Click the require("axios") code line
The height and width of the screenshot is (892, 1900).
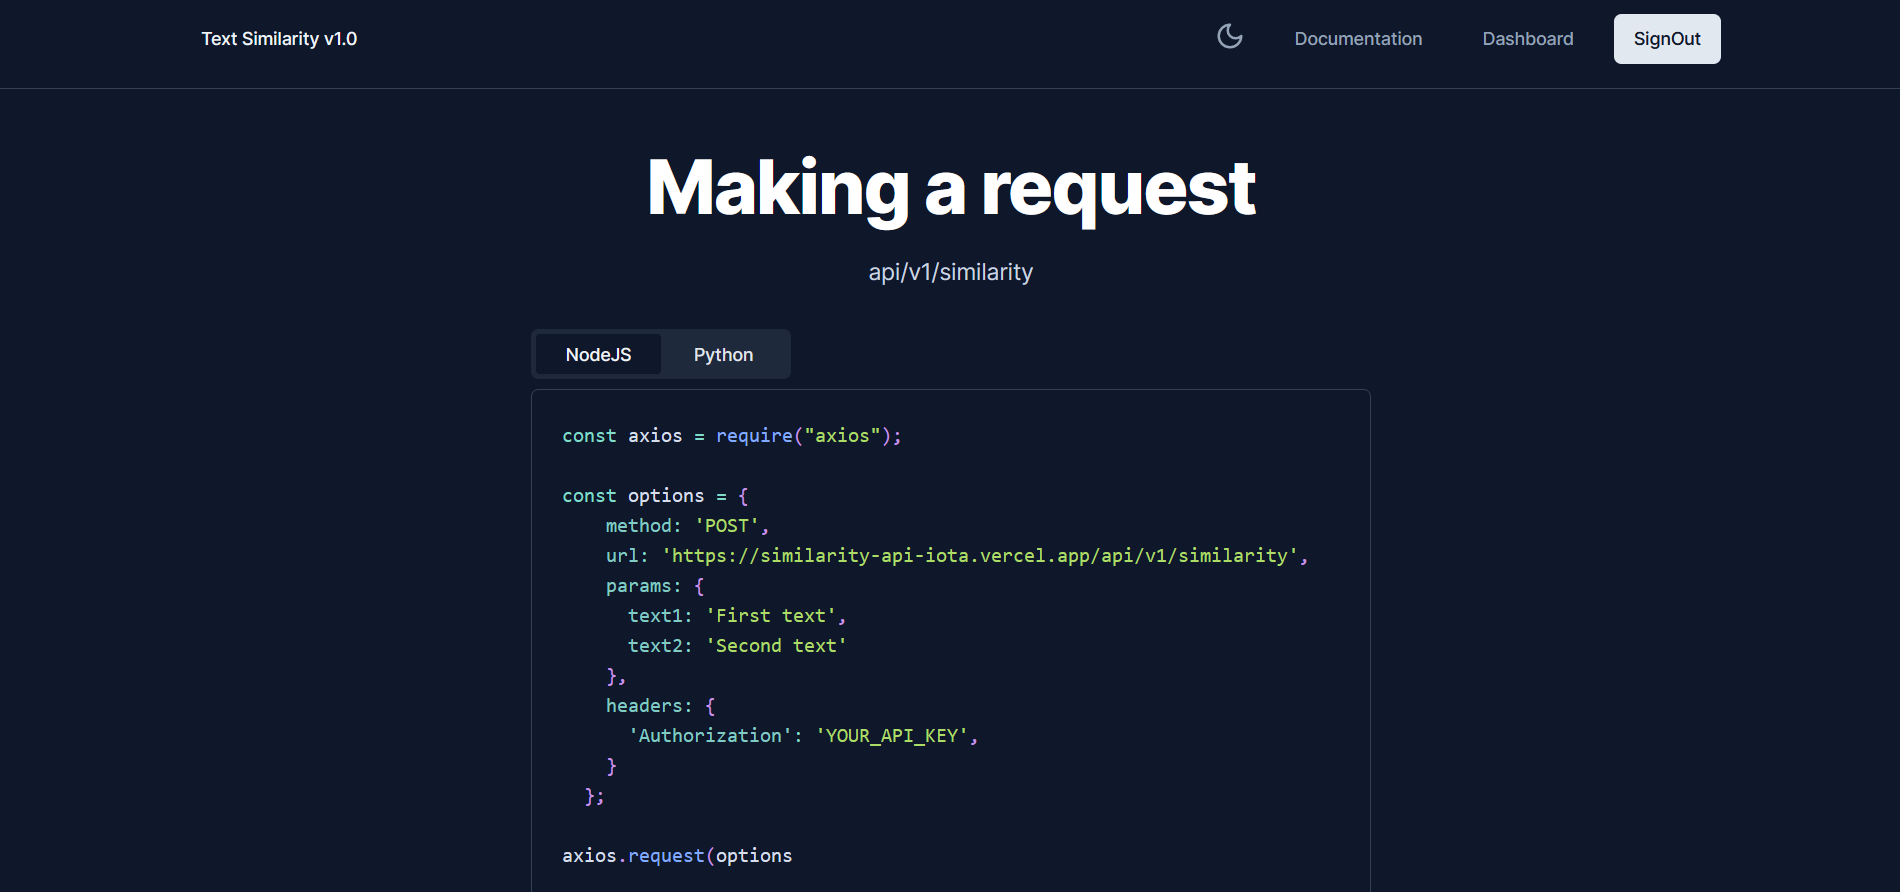(732, 436)
